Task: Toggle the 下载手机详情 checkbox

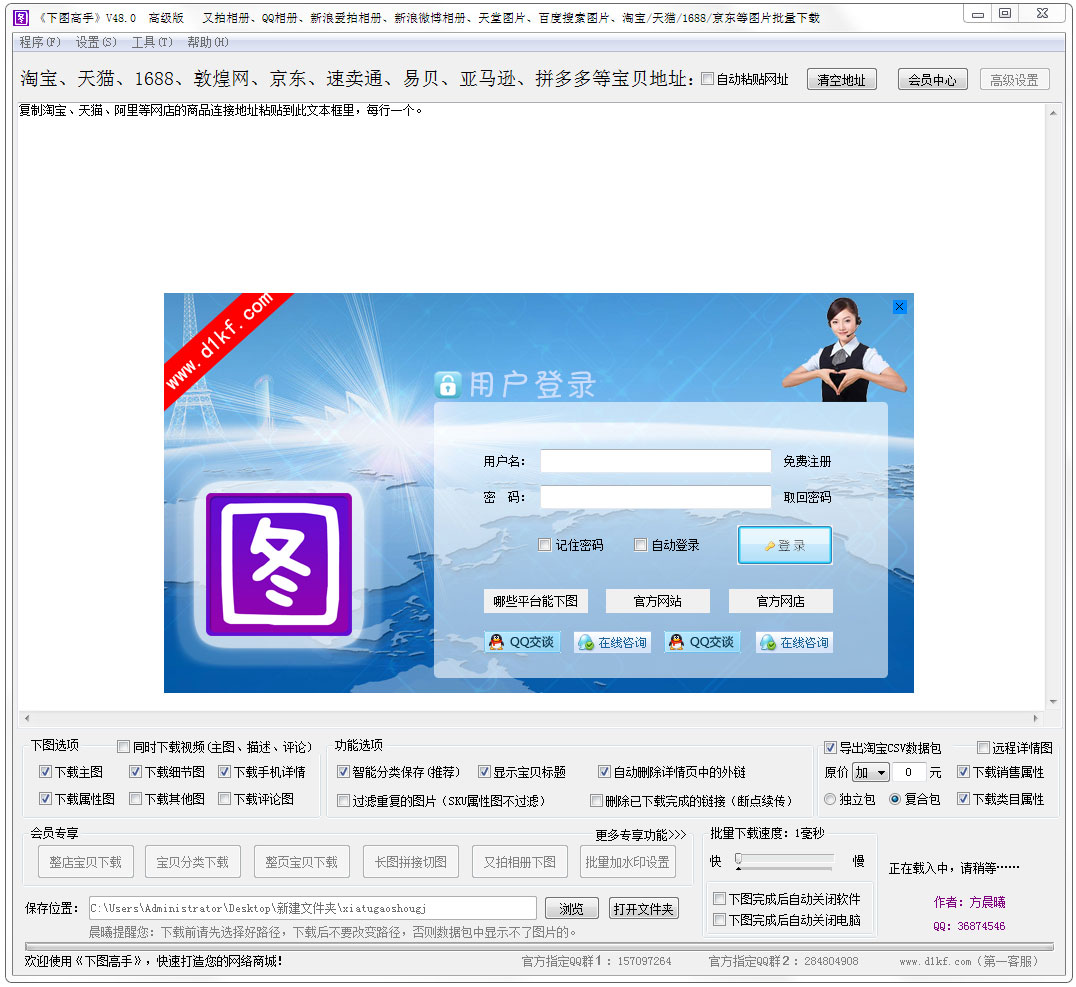Action: [224, 772]
